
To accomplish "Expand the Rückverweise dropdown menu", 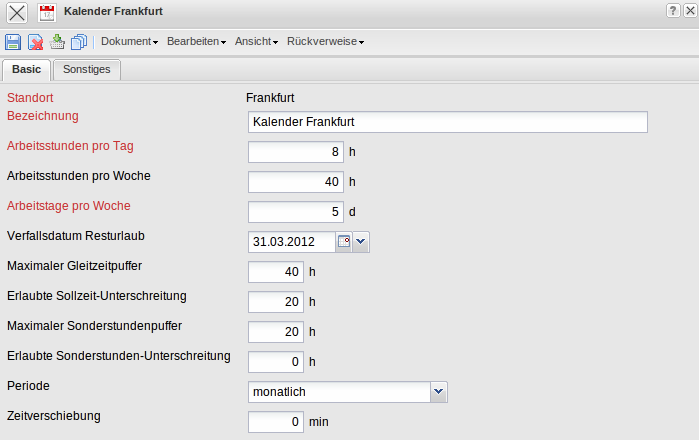I will pos(325,42).
